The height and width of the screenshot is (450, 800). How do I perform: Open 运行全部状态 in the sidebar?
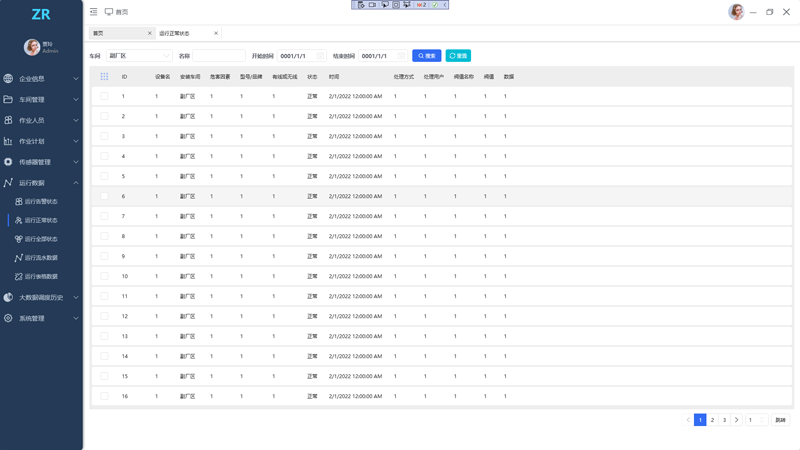point(41,239)
